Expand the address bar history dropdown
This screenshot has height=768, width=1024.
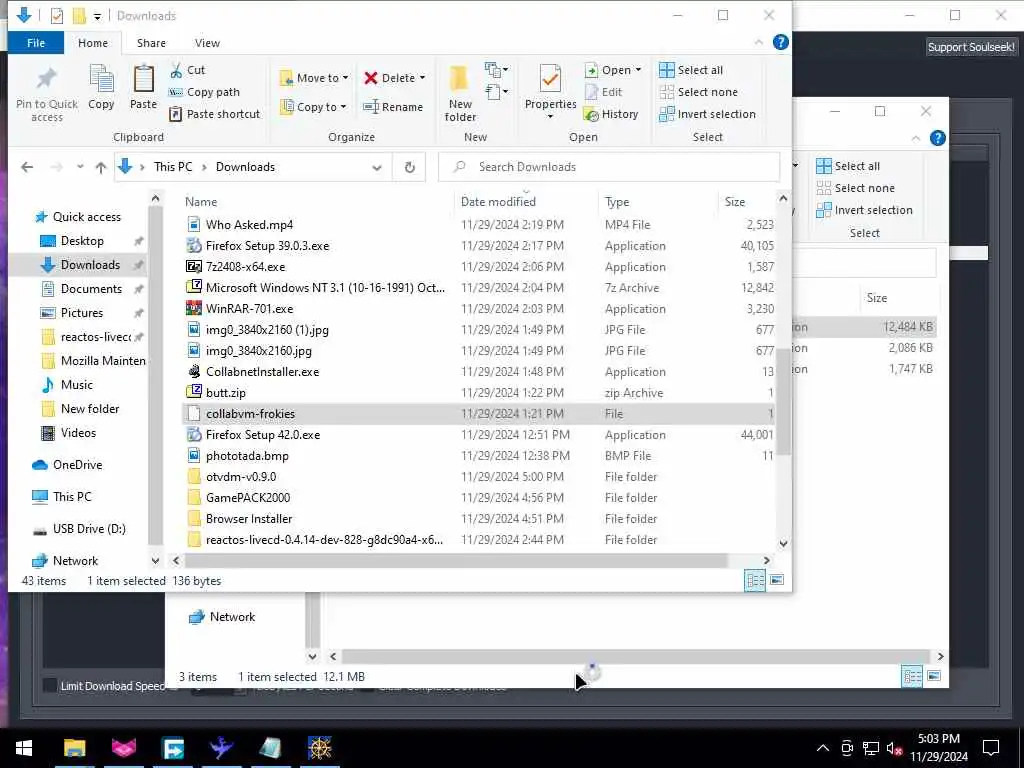pos(377,167)
